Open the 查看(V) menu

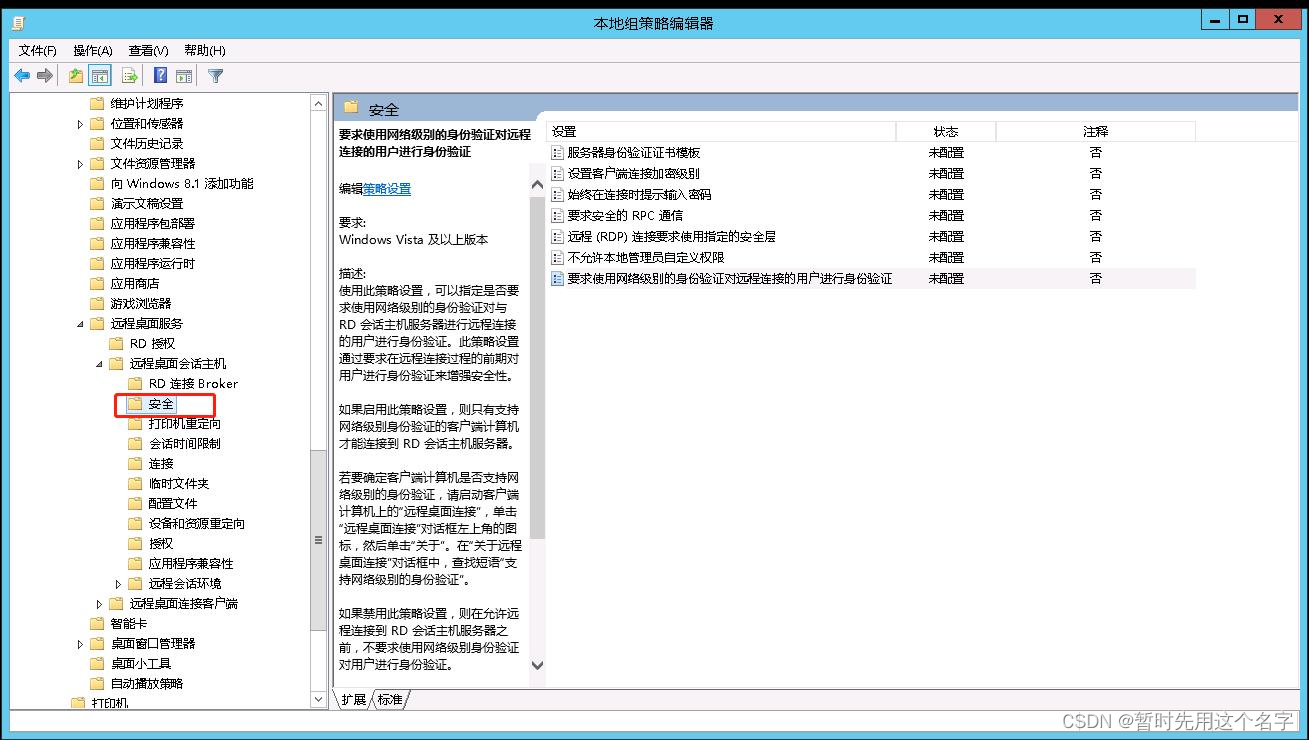click(x=146, y=49)
